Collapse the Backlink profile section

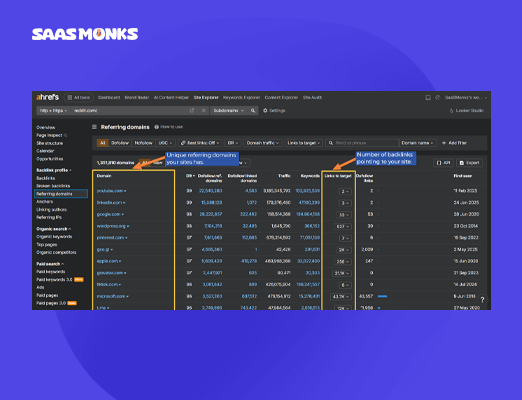(53, 170)
